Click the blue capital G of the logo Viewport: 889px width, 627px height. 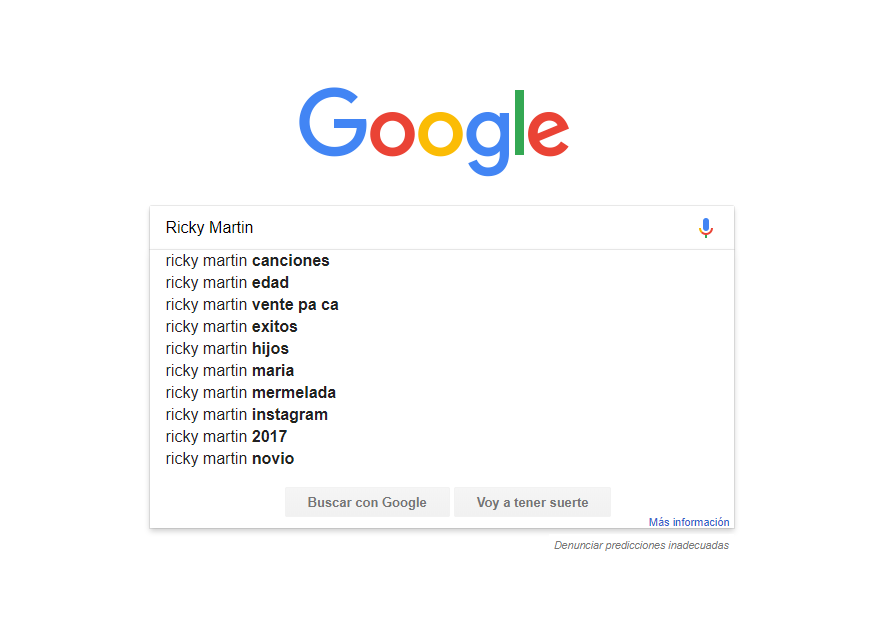(x=332, y=122)
